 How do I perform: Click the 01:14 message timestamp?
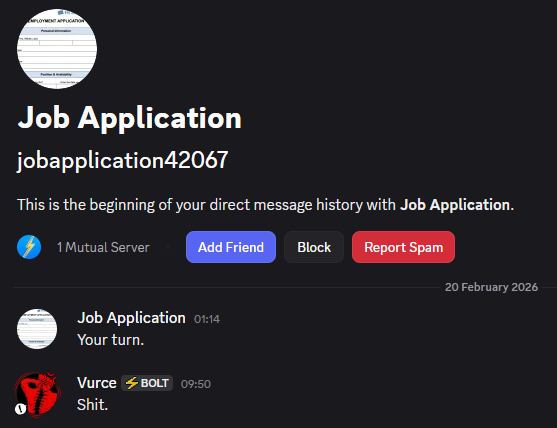click(207, 319)
